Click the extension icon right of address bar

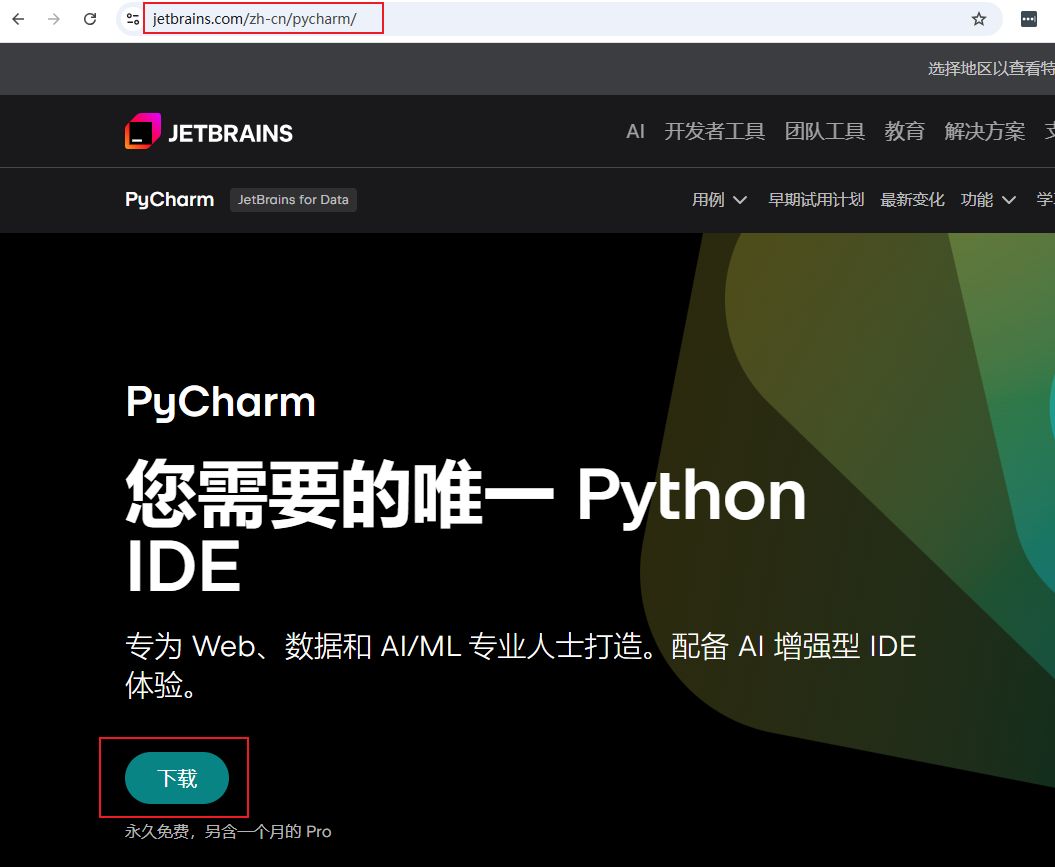(x=1028, y=19)
